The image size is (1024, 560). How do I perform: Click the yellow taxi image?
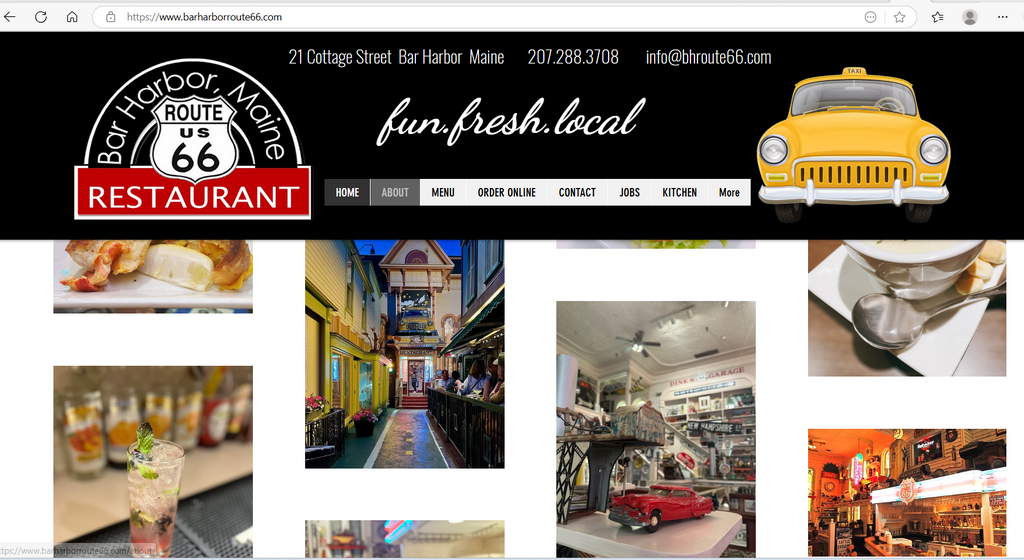tap(853, 143)
